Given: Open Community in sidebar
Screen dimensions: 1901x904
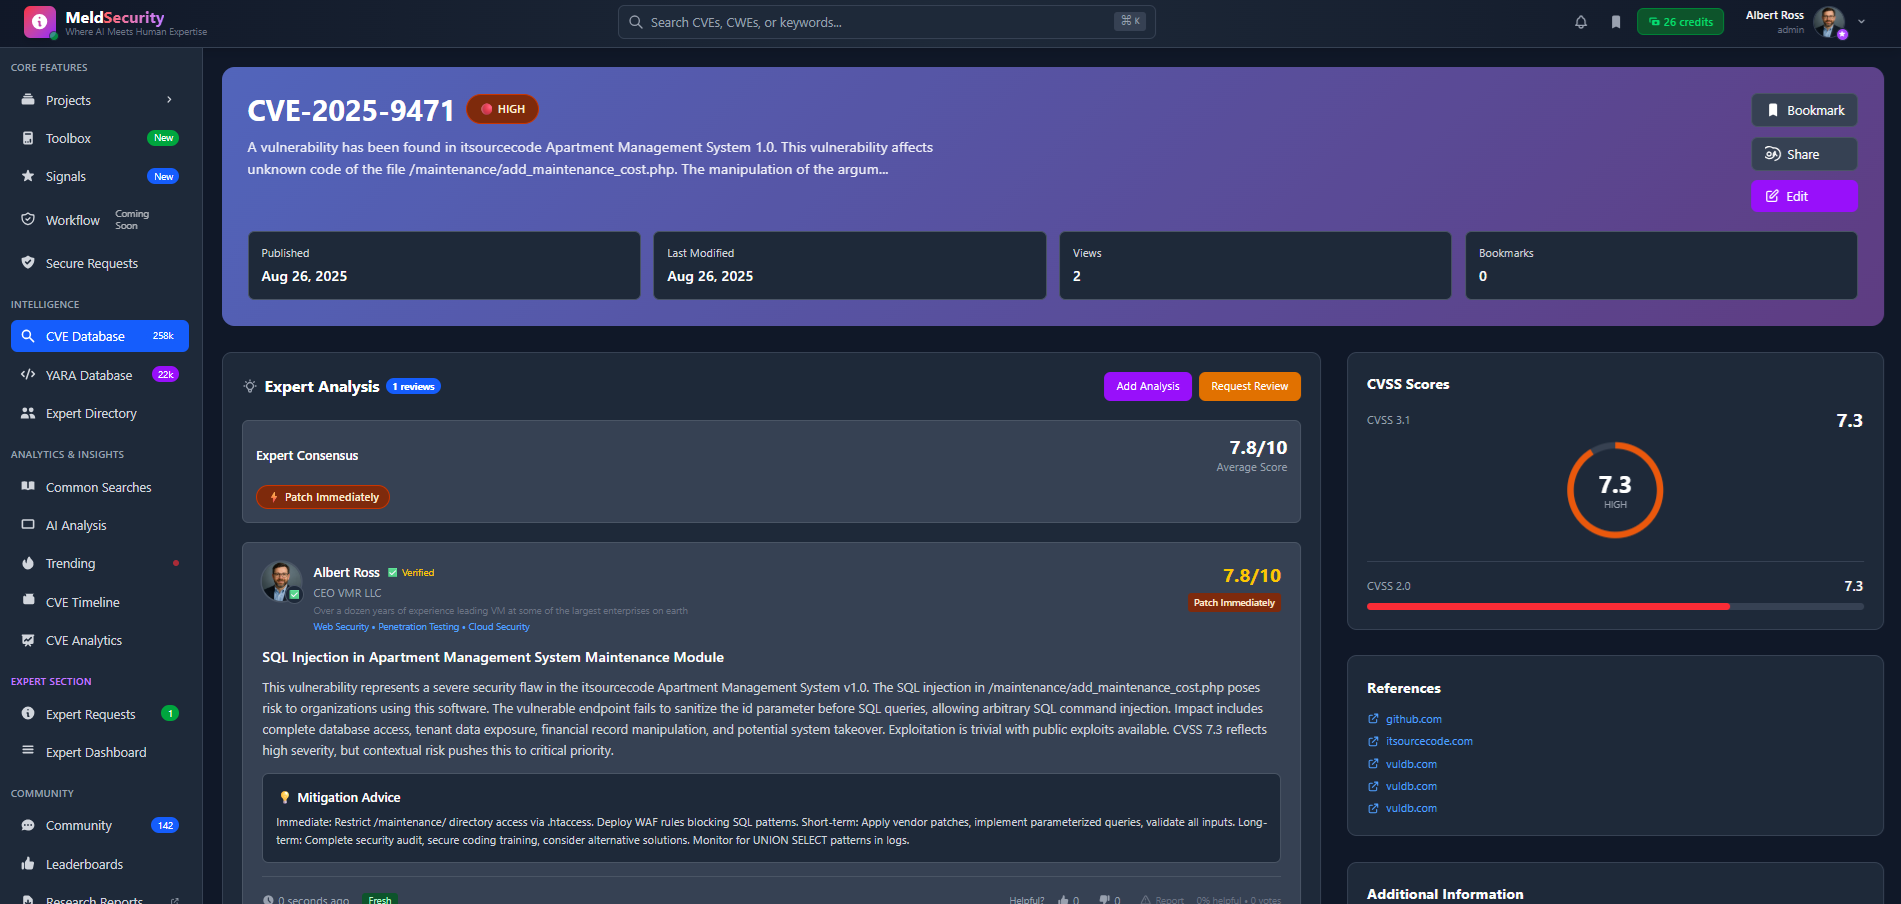Looking at the screenshot, I should pyautogui.click(x=100, y=826).
